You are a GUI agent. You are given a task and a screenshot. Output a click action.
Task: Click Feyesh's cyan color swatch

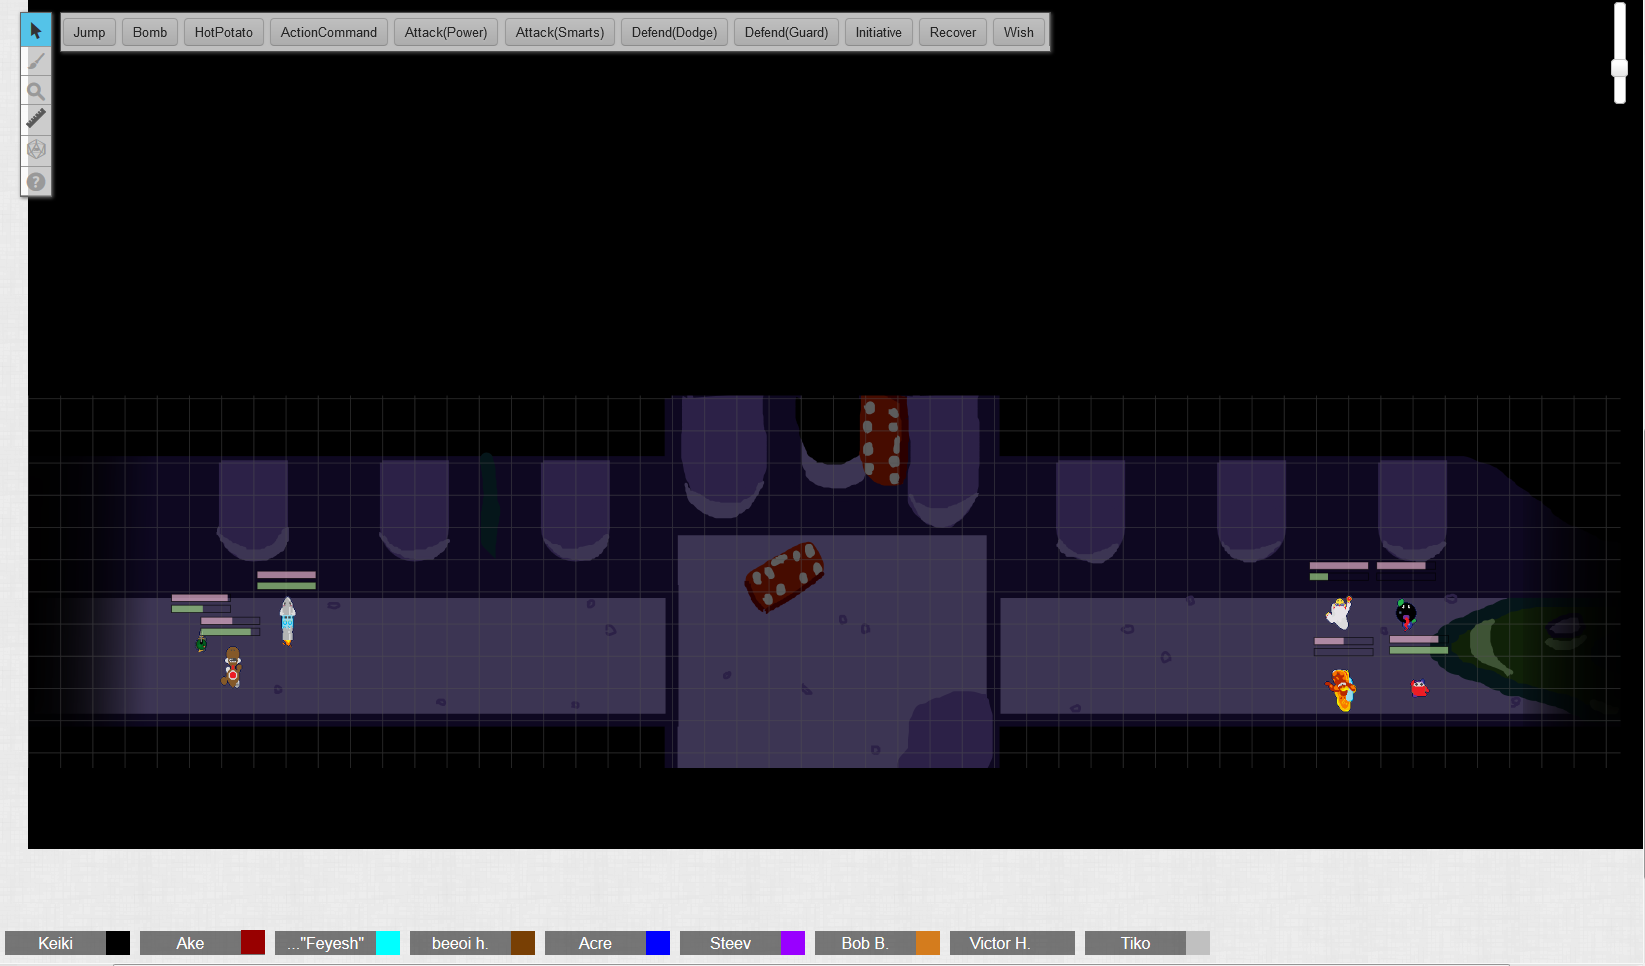coord(388,943)
